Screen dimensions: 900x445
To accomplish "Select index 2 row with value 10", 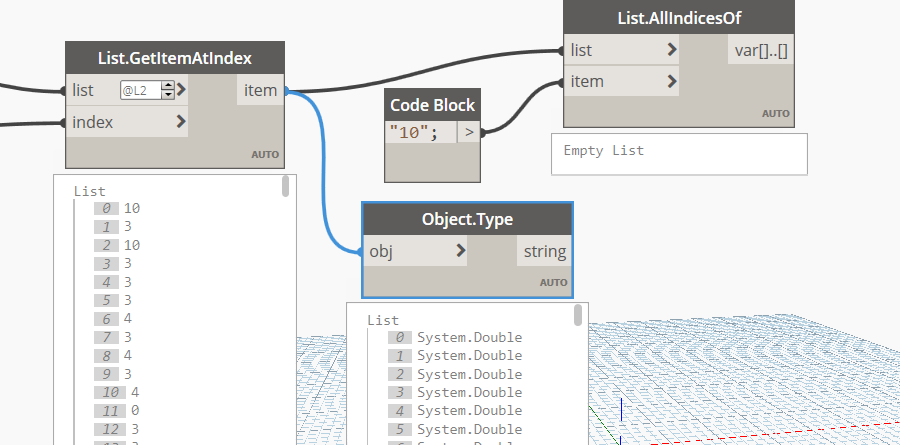I will point(117,245).
